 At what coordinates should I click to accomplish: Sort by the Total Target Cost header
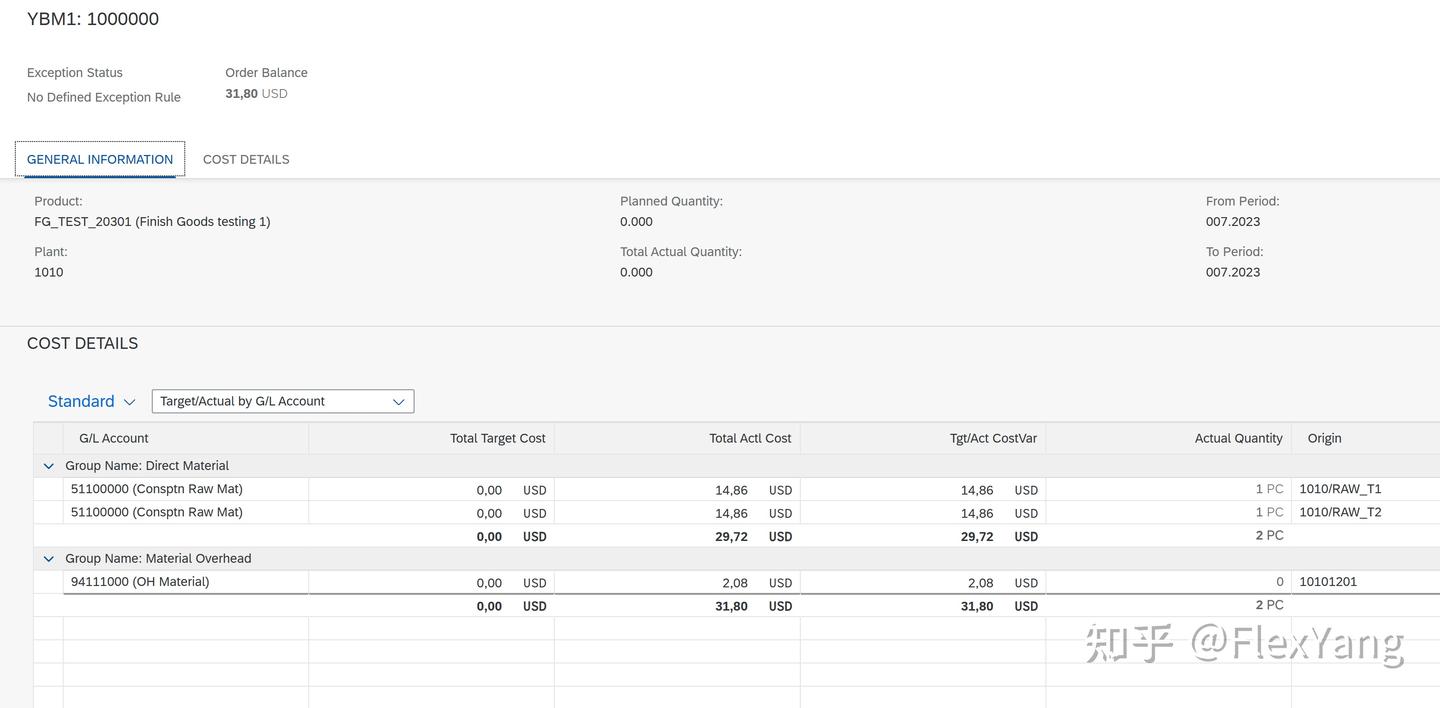click(x=497, y=438)
